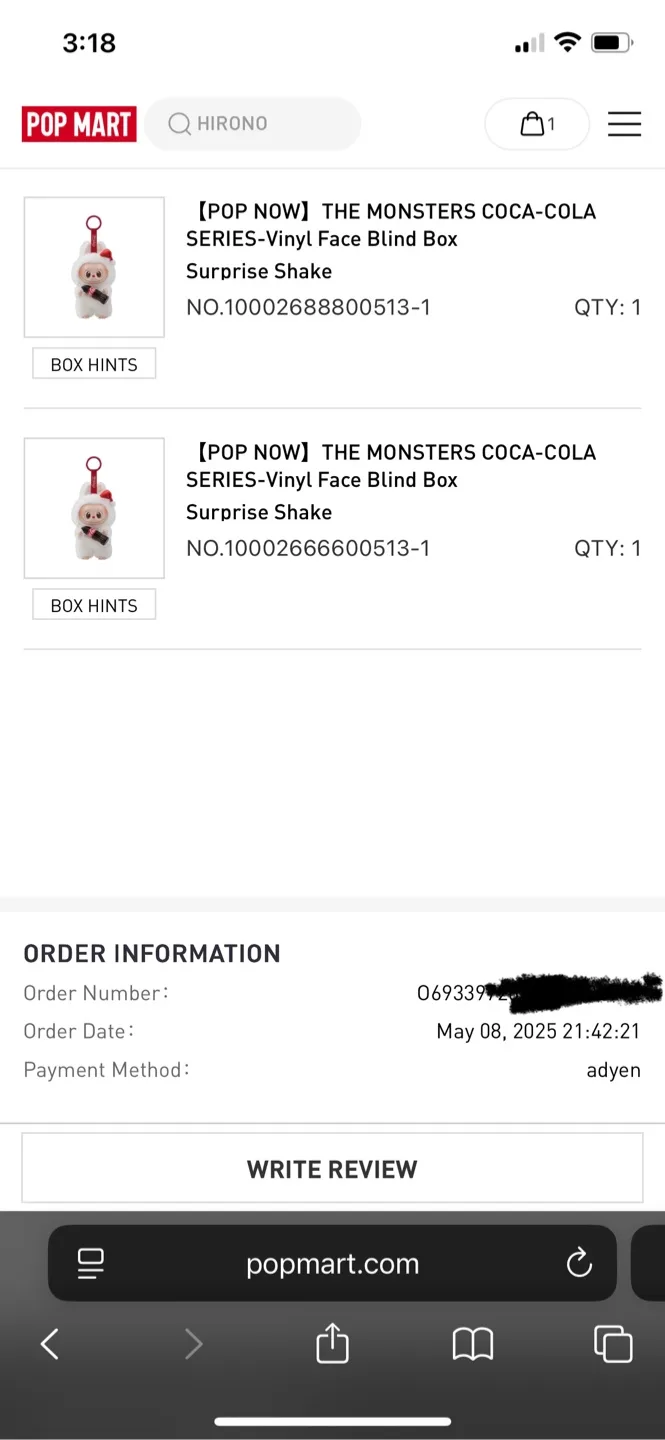Screen dimensions: 665x1440
Task: Open the first COCA-COLA product title link
Action: tap(390, 225)
